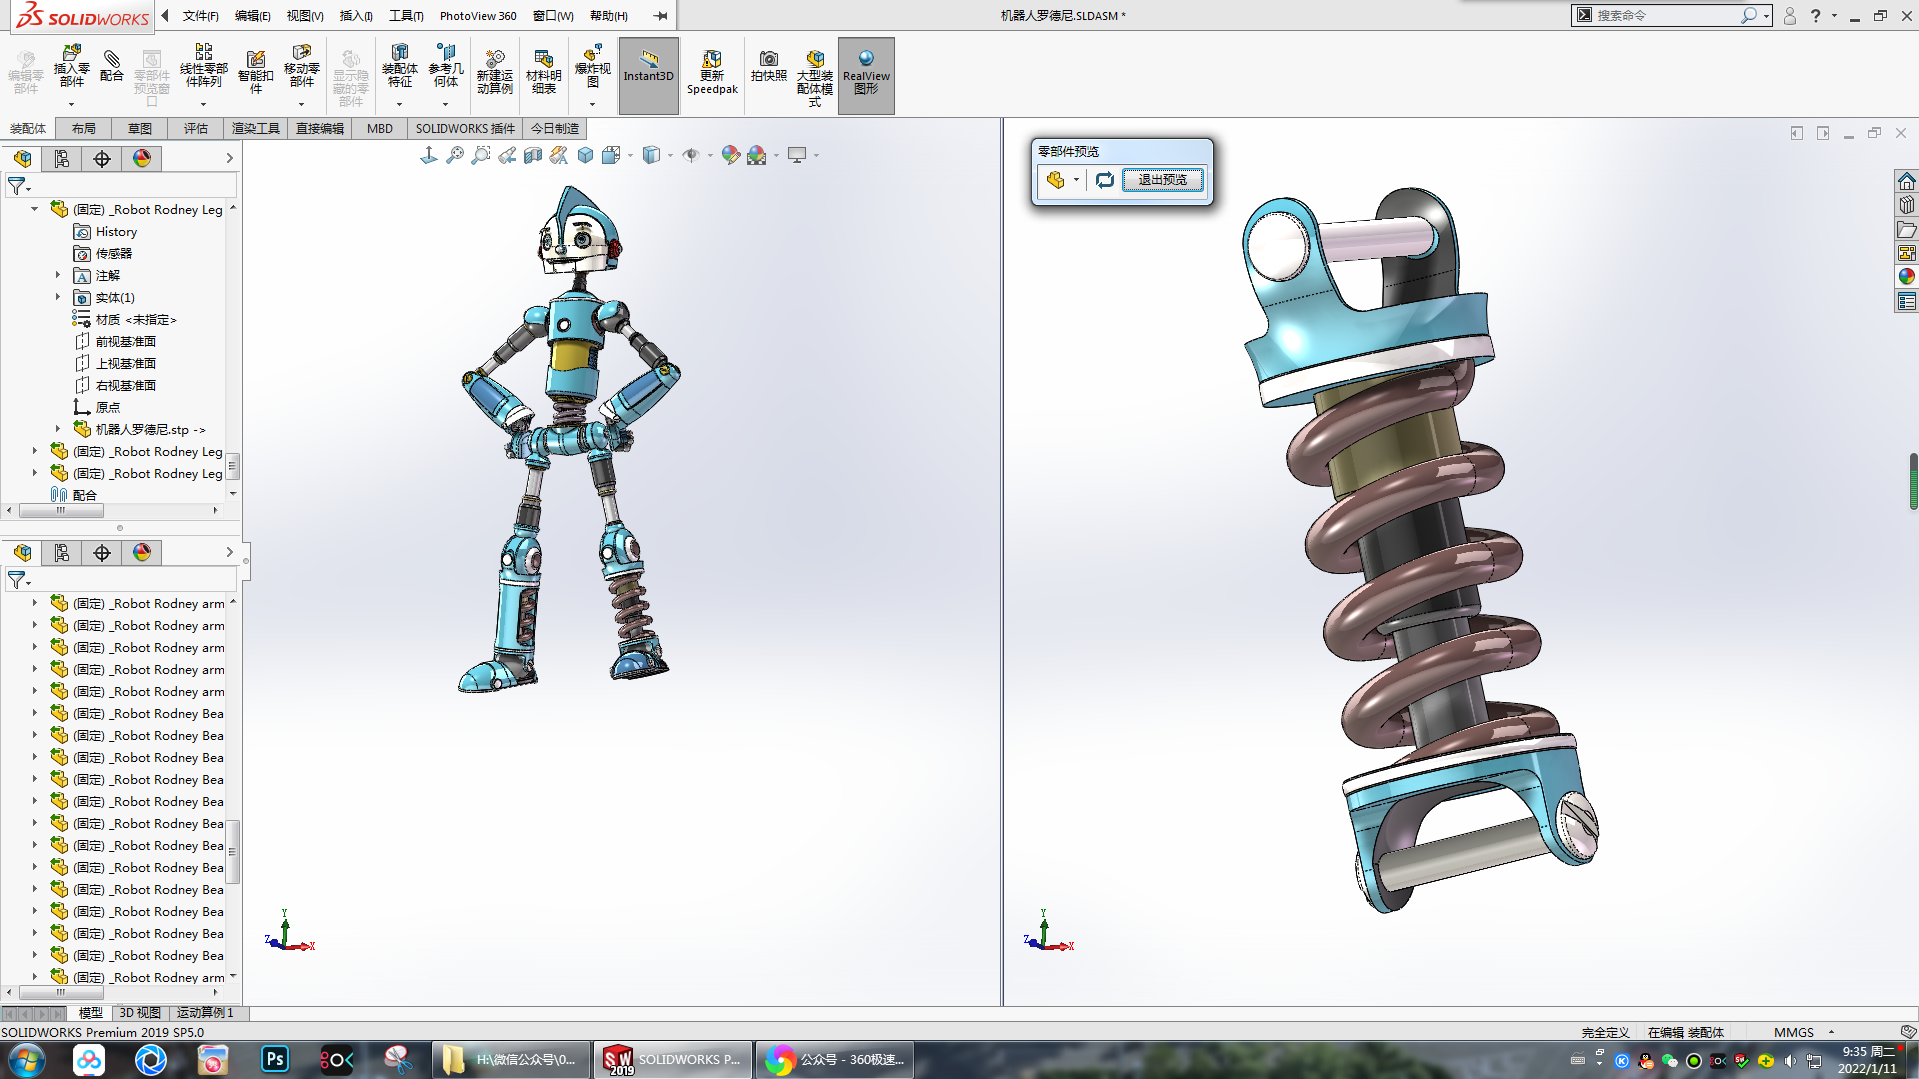Click Edit Appearance color ball icon
The image size is (1919, 1079).
[x=731, y=155]
